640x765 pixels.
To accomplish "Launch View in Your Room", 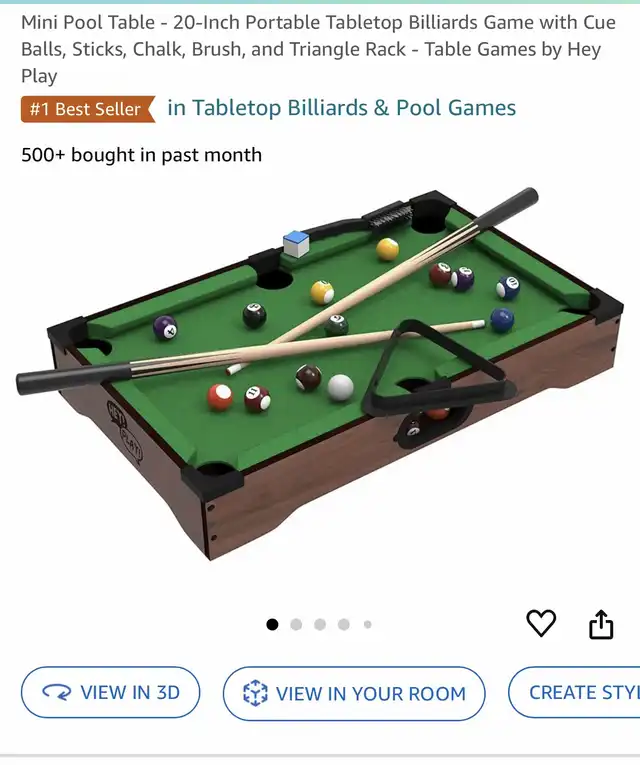I will [354, 693].
